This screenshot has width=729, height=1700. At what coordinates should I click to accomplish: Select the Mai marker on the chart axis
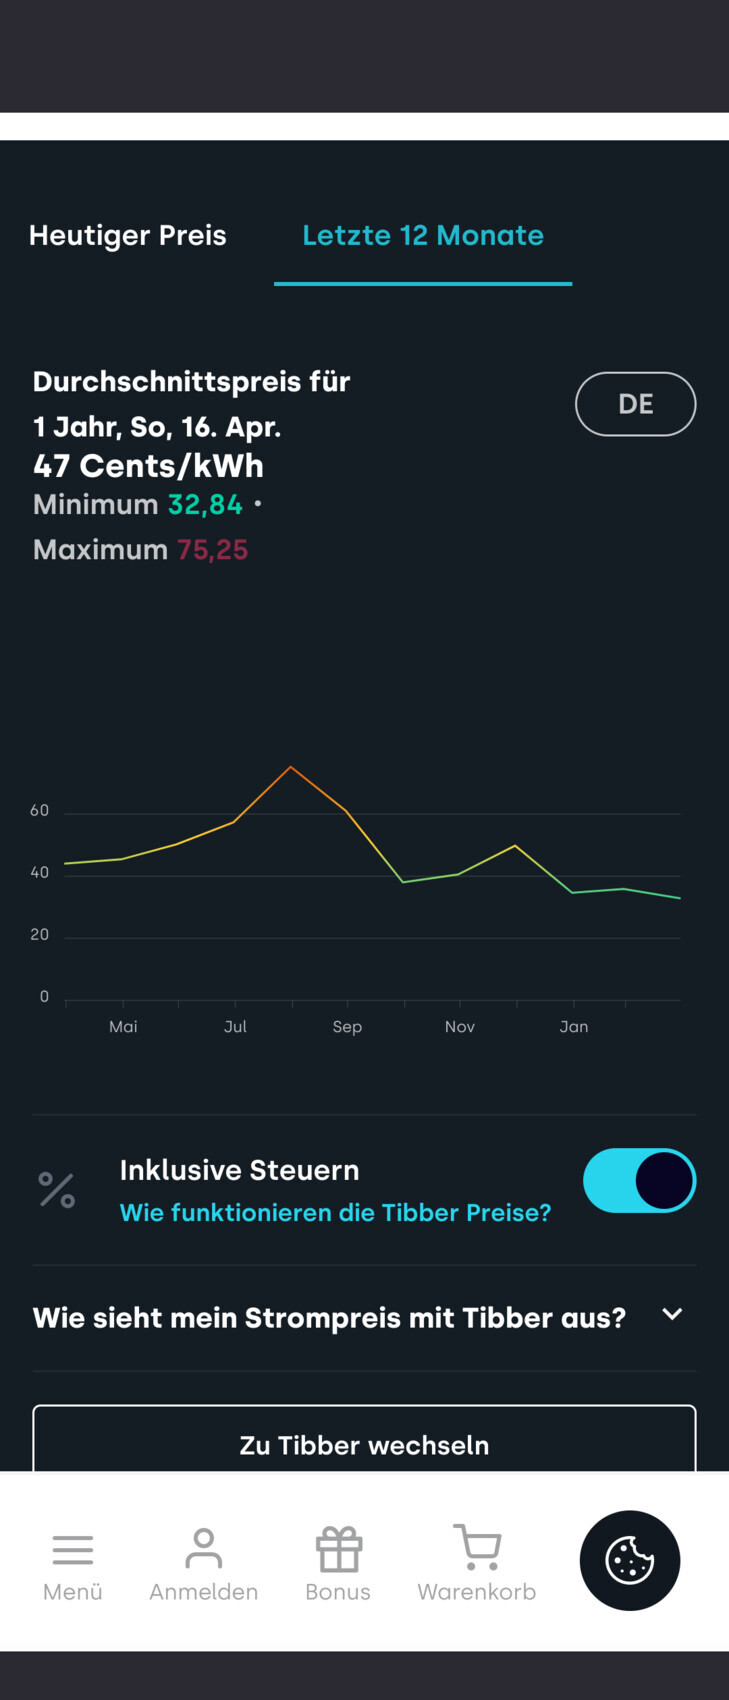[123, 1027]
